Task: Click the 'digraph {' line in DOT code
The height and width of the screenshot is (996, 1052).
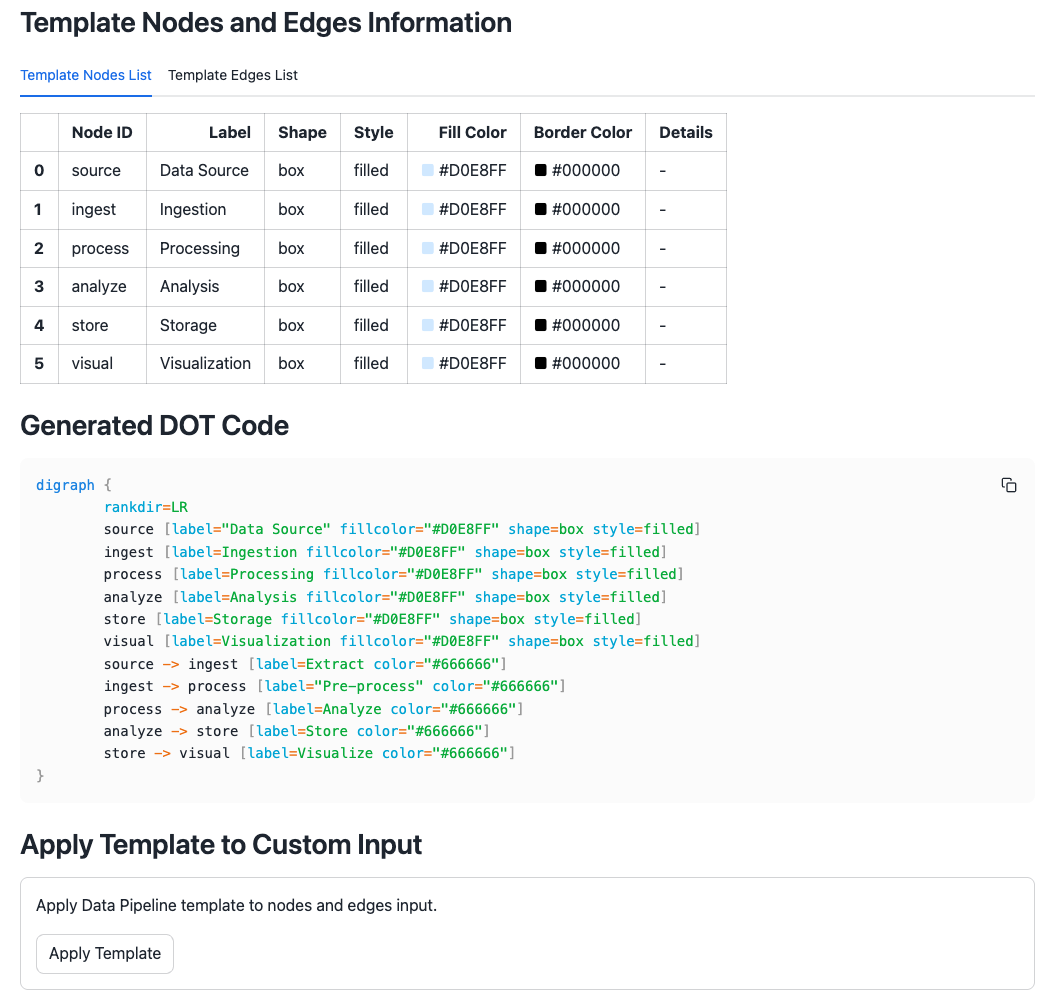Action: pos(74,485)
